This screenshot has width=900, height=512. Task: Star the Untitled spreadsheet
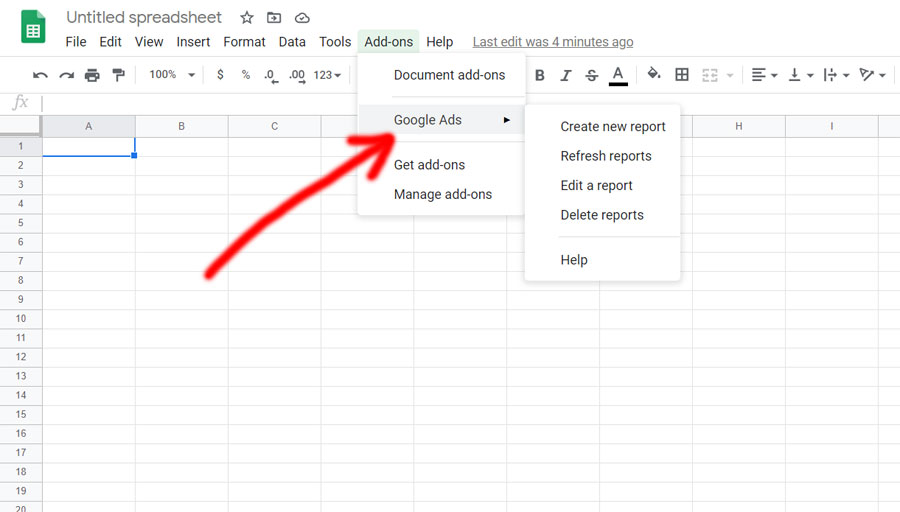click(247, 18)
